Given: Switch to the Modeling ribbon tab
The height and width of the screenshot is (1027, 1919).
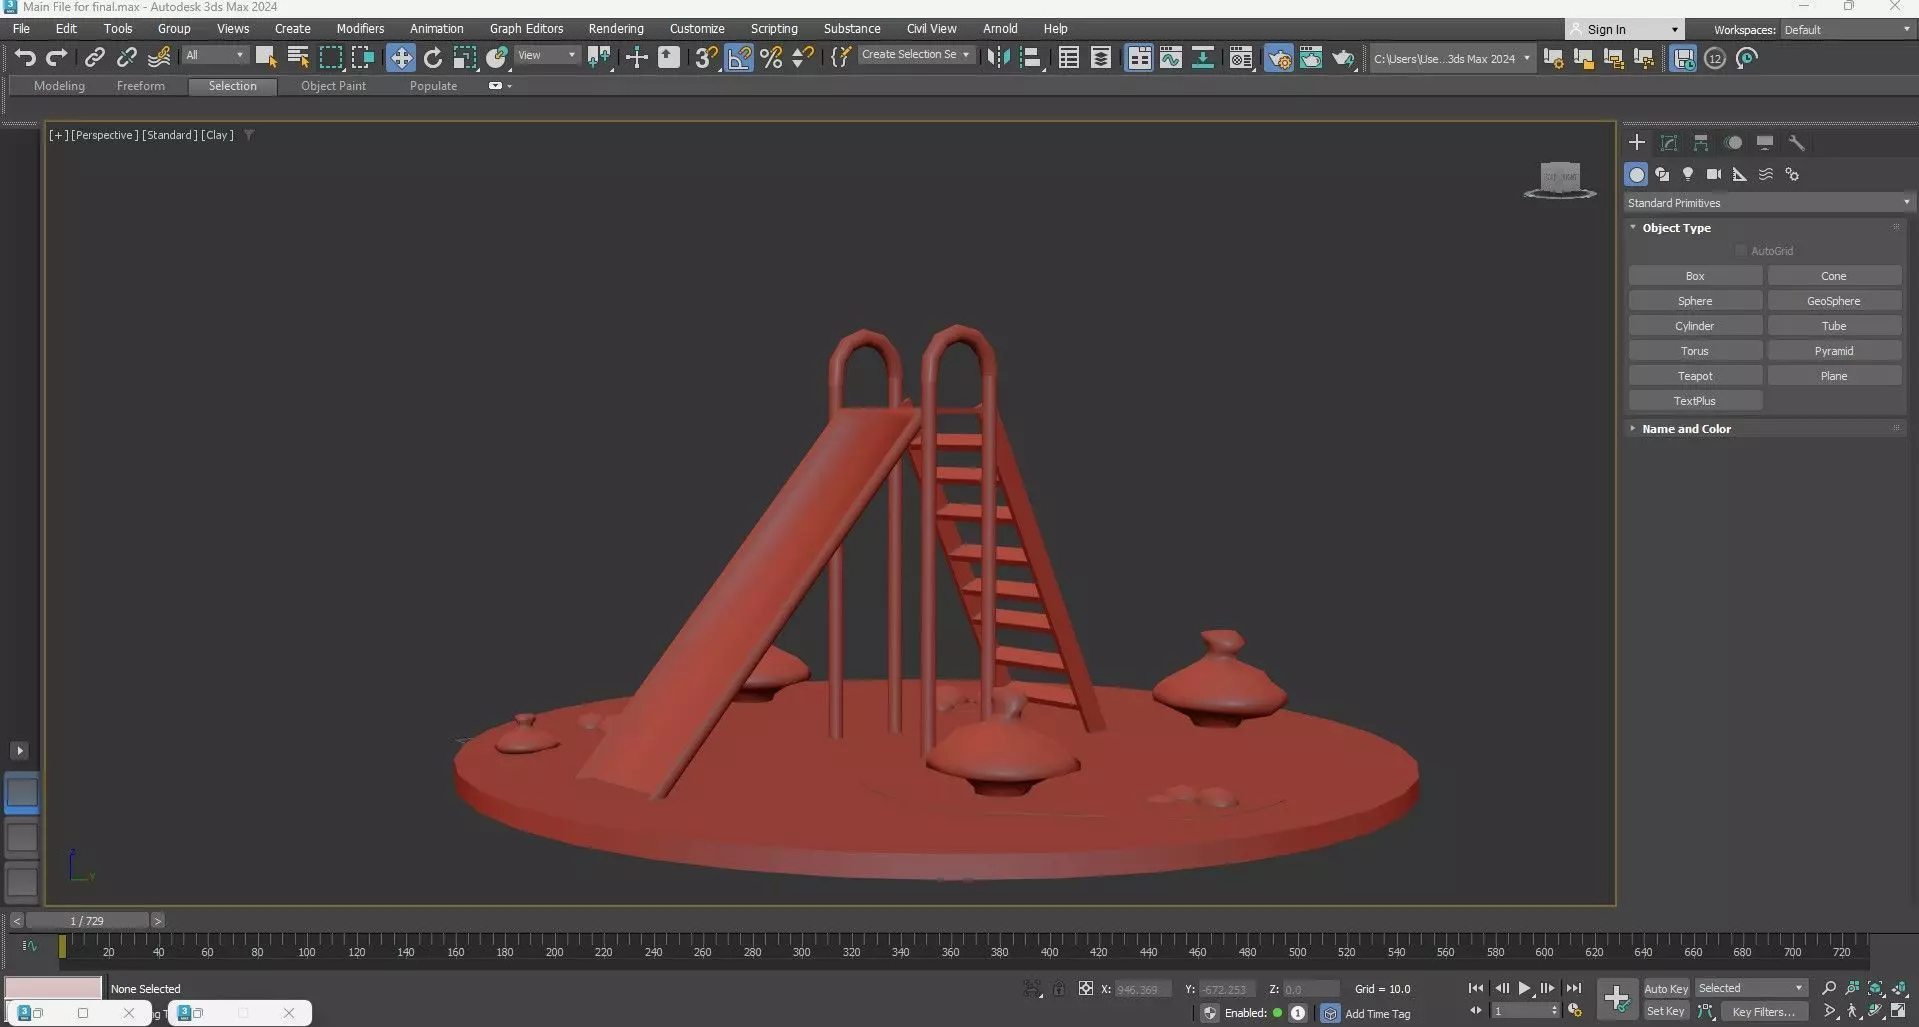Looking at the screenshot, I should click(x=59, y=86).
